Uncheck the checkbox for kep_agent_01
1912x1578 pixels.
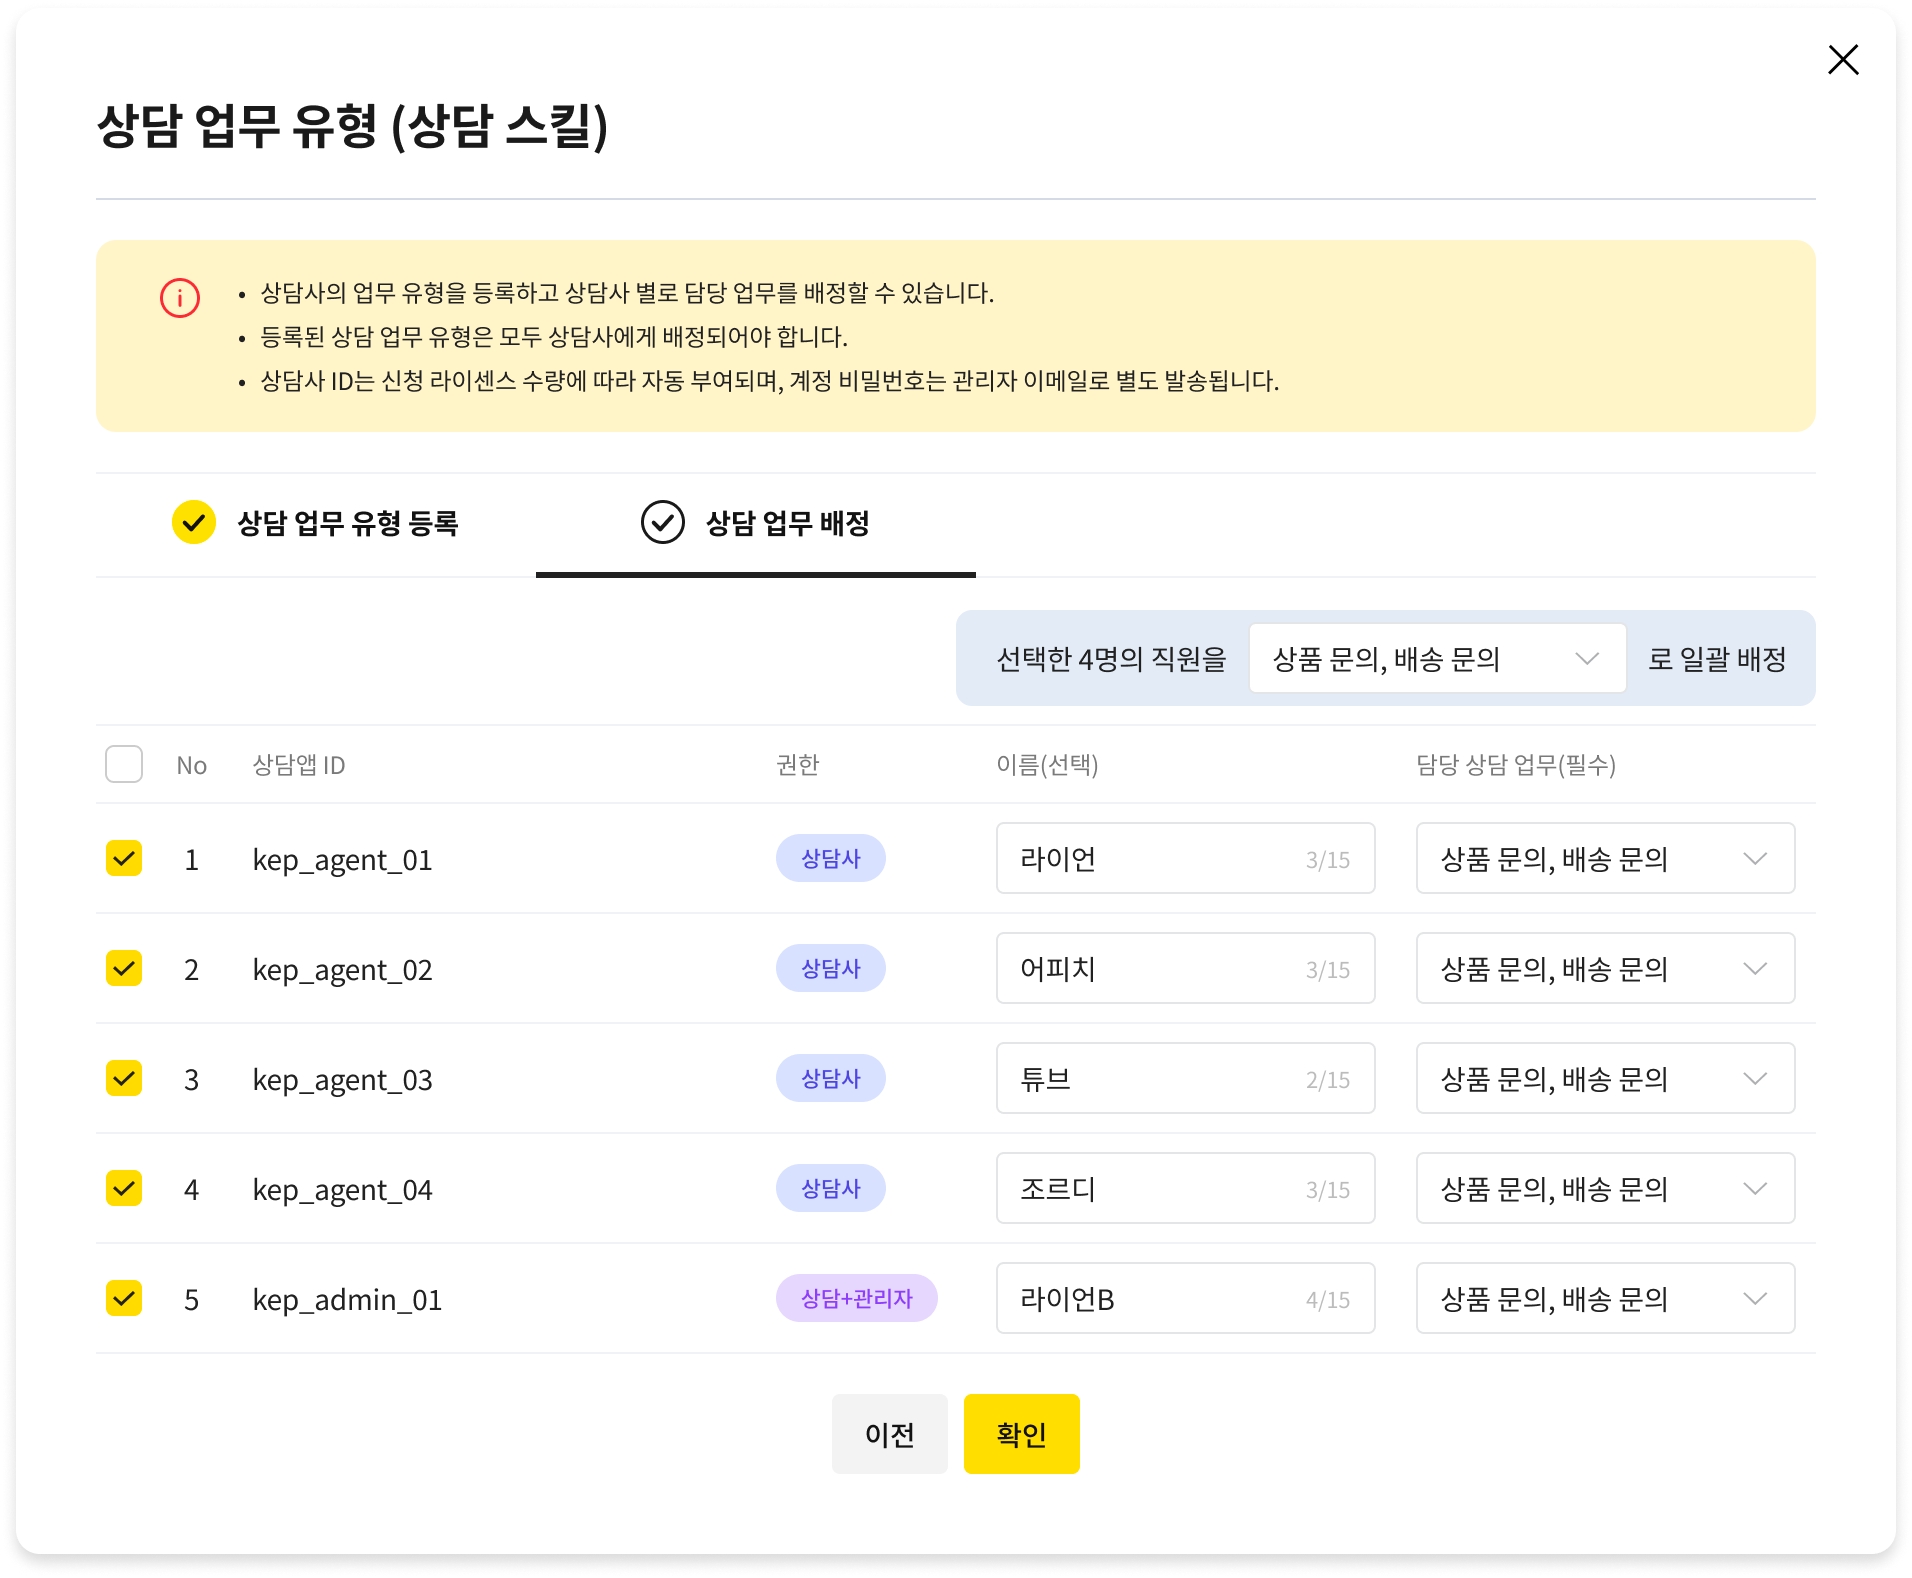tap(124, 859)
